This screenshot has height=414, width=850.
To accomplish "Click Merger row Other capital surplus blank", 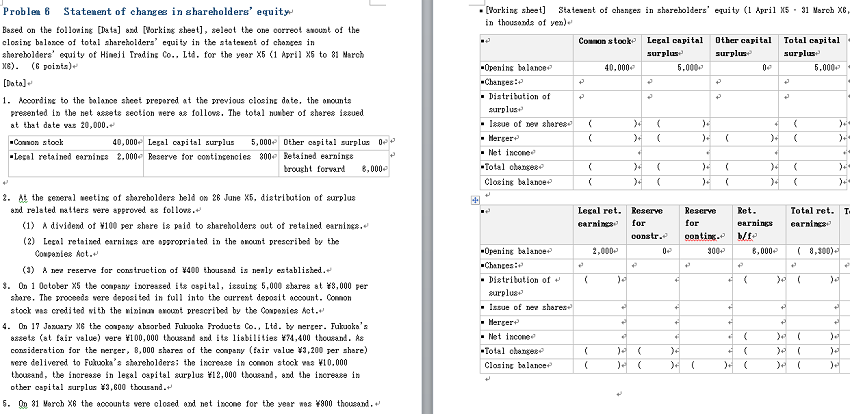I will pyautogui.click(x=744, y=139).
